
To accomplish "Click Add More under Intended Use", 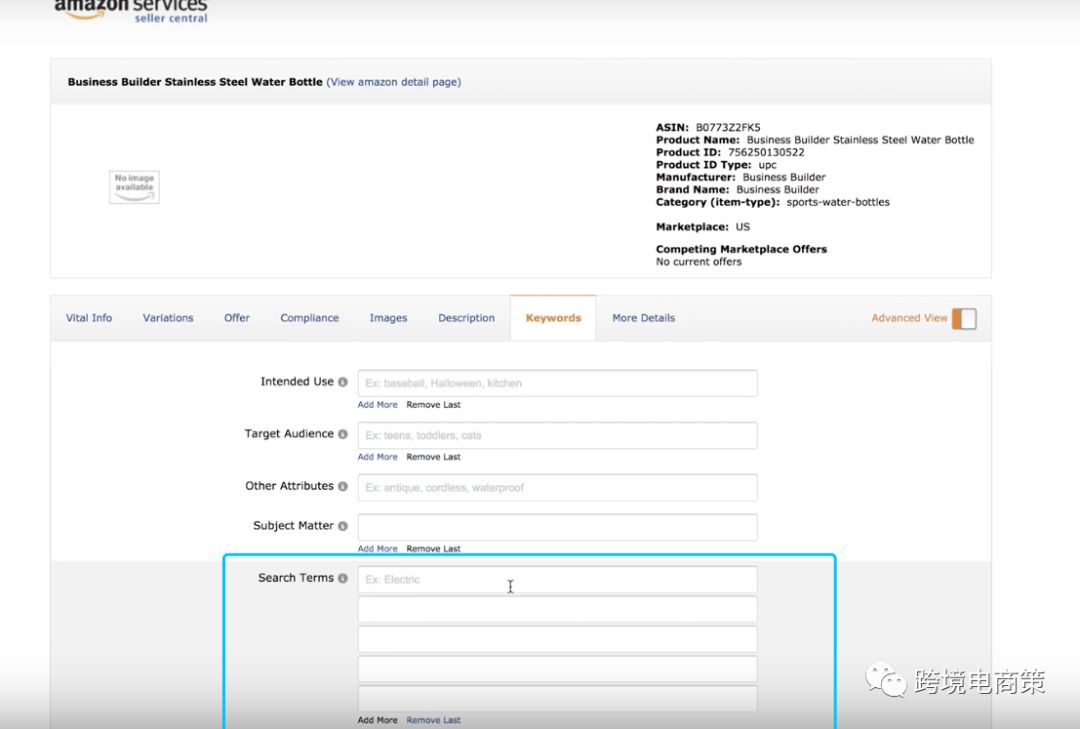I will [377, 405].
